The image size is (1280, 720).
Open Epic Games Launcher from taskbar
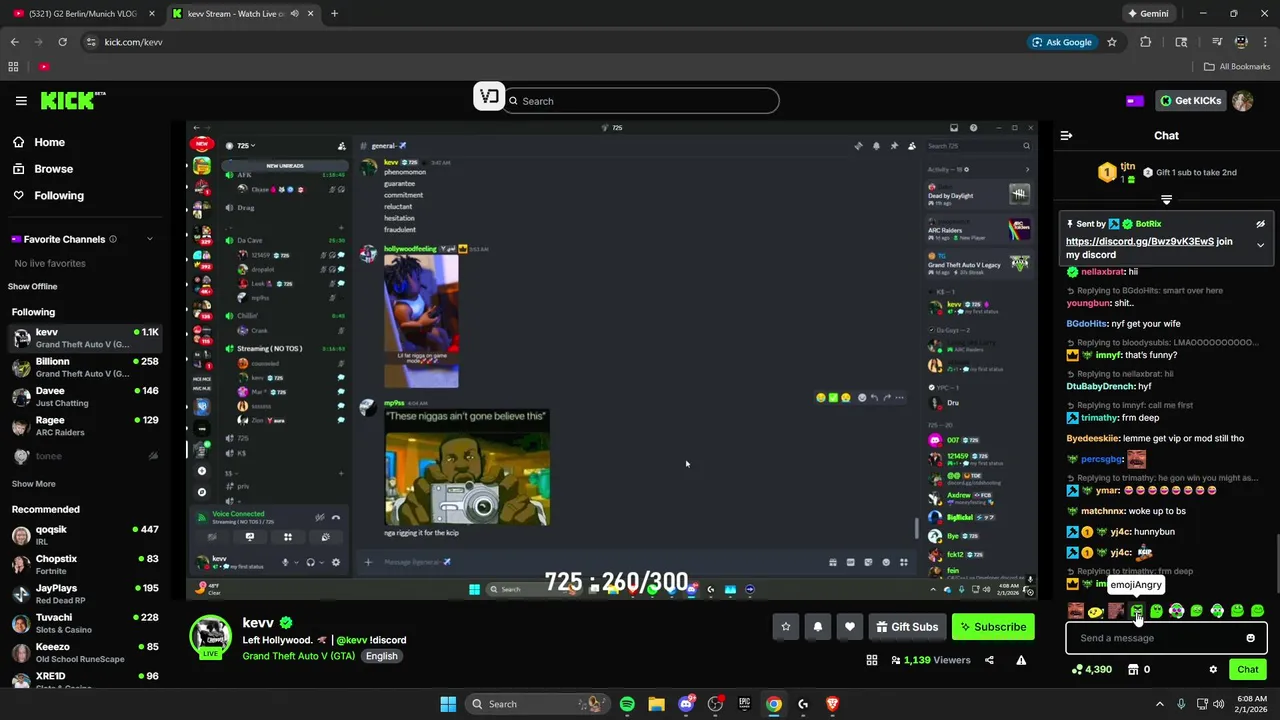tap(744, 704)
